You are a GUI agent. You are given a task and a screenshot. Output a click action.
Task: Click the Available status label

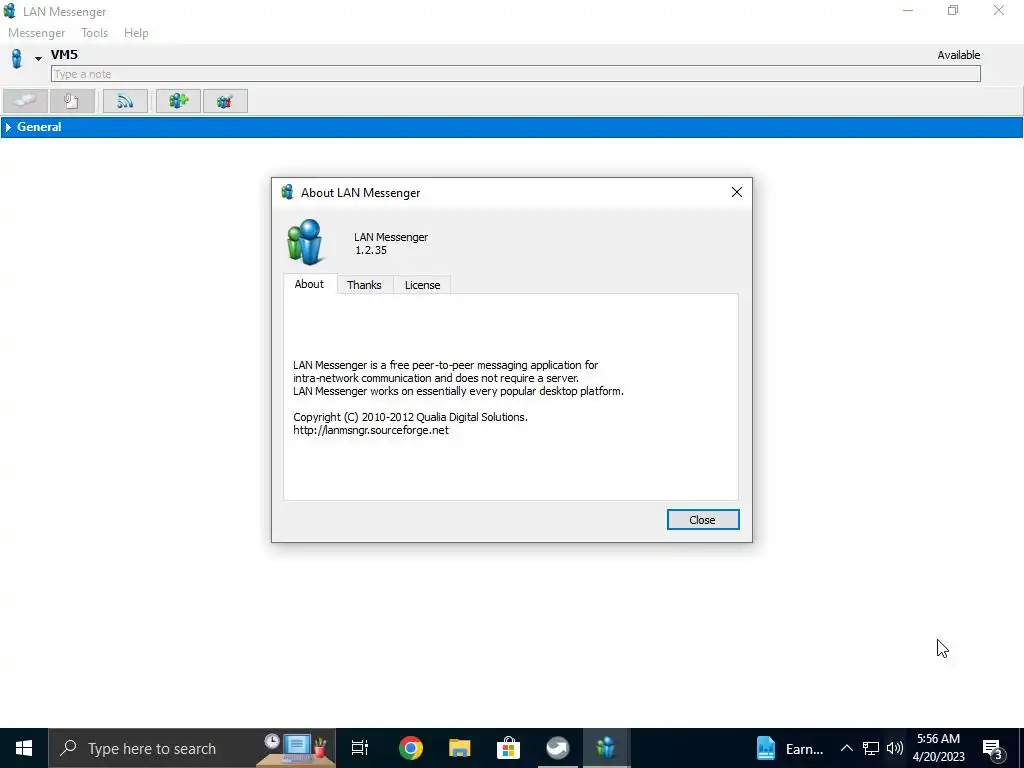click(959, 56)
